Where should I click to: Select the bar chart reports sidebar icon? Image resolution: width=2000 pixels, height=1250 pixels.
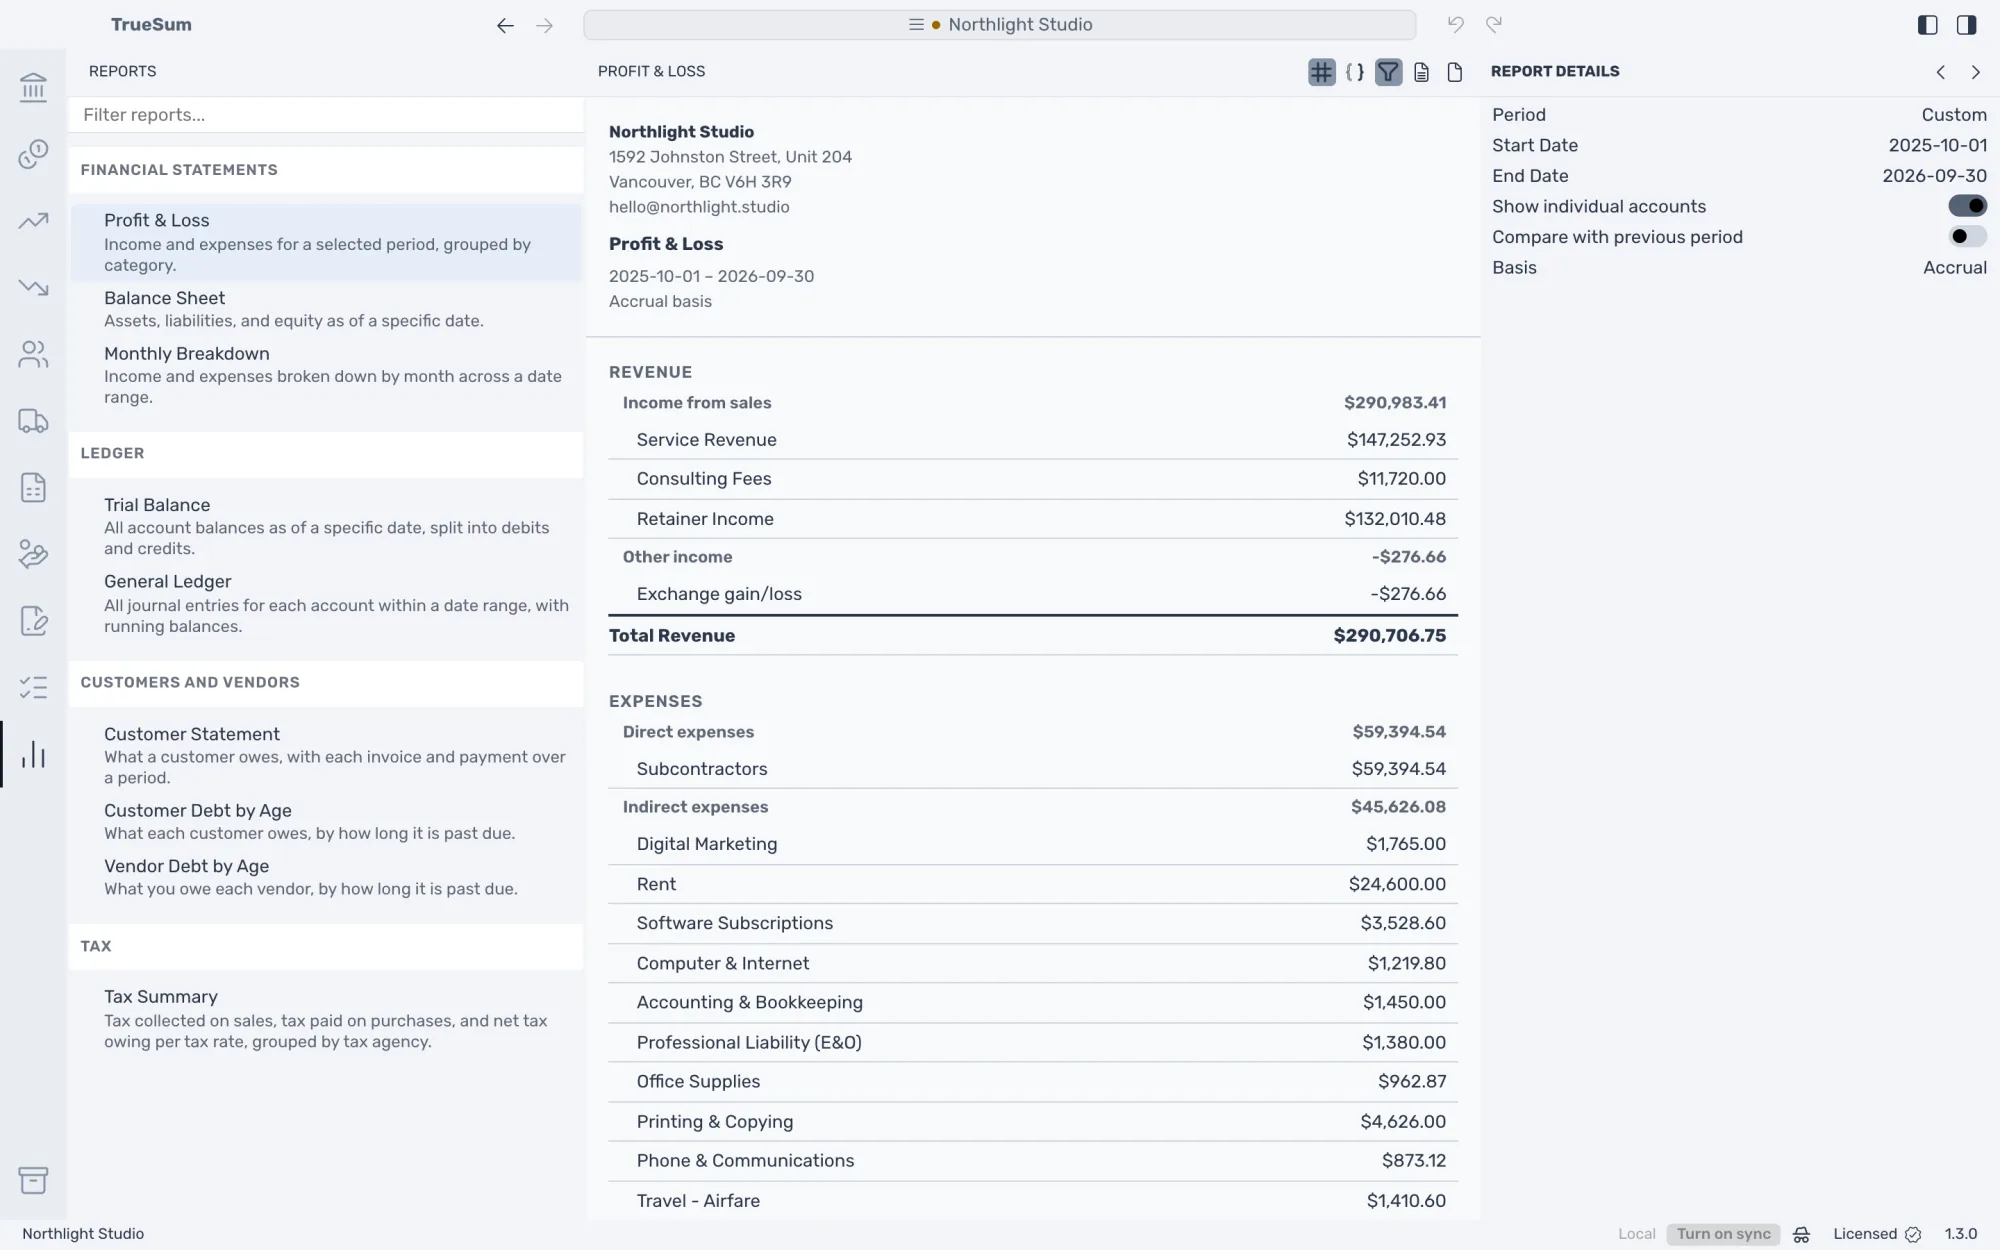33,754
